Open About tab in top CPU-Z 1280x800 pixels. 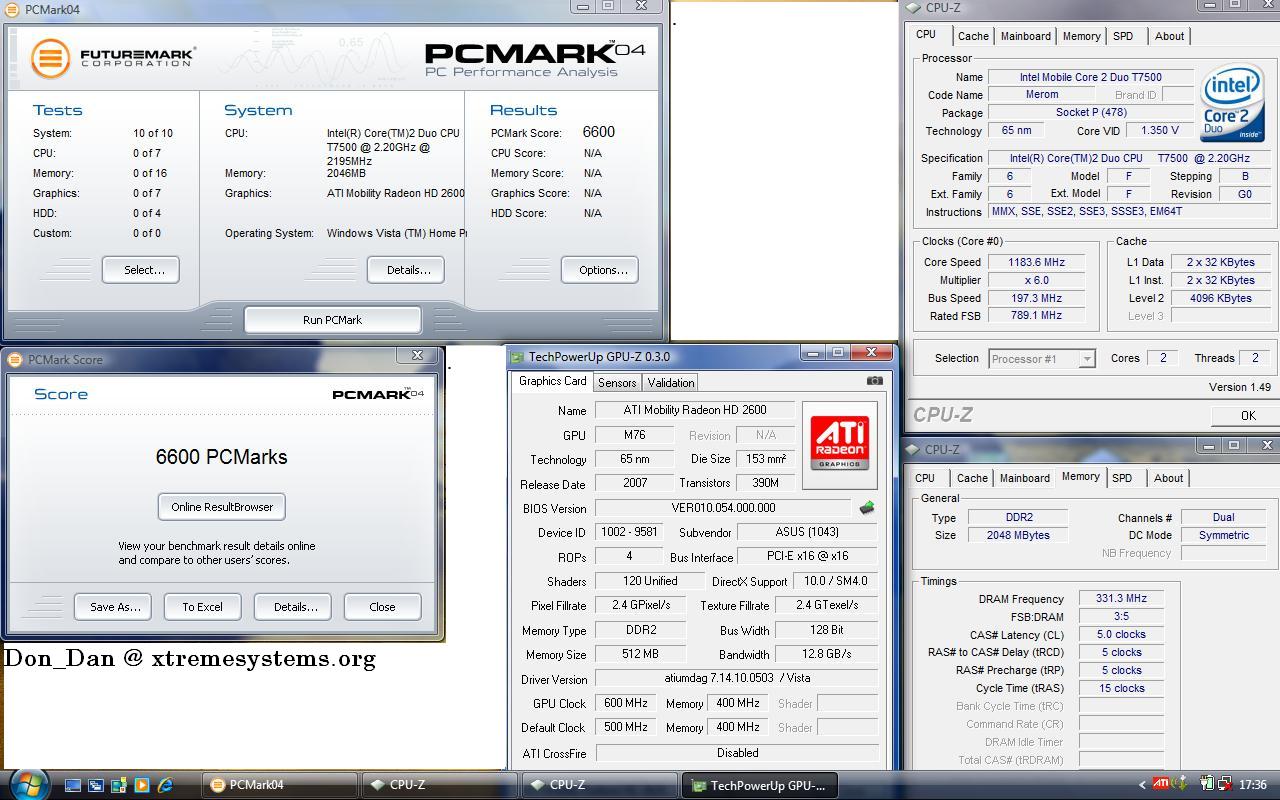point(1169,36)
